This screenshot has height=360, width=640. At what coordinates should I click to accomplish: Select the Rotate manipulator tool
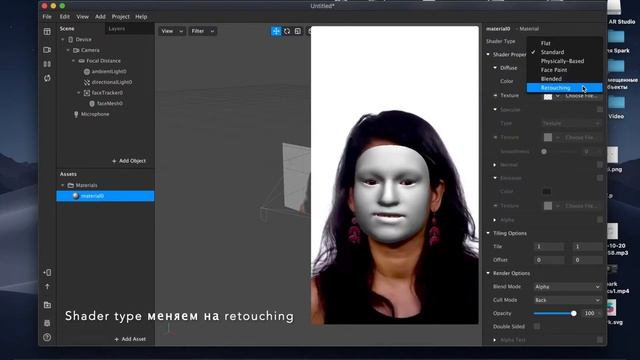(x=287, y=31)
